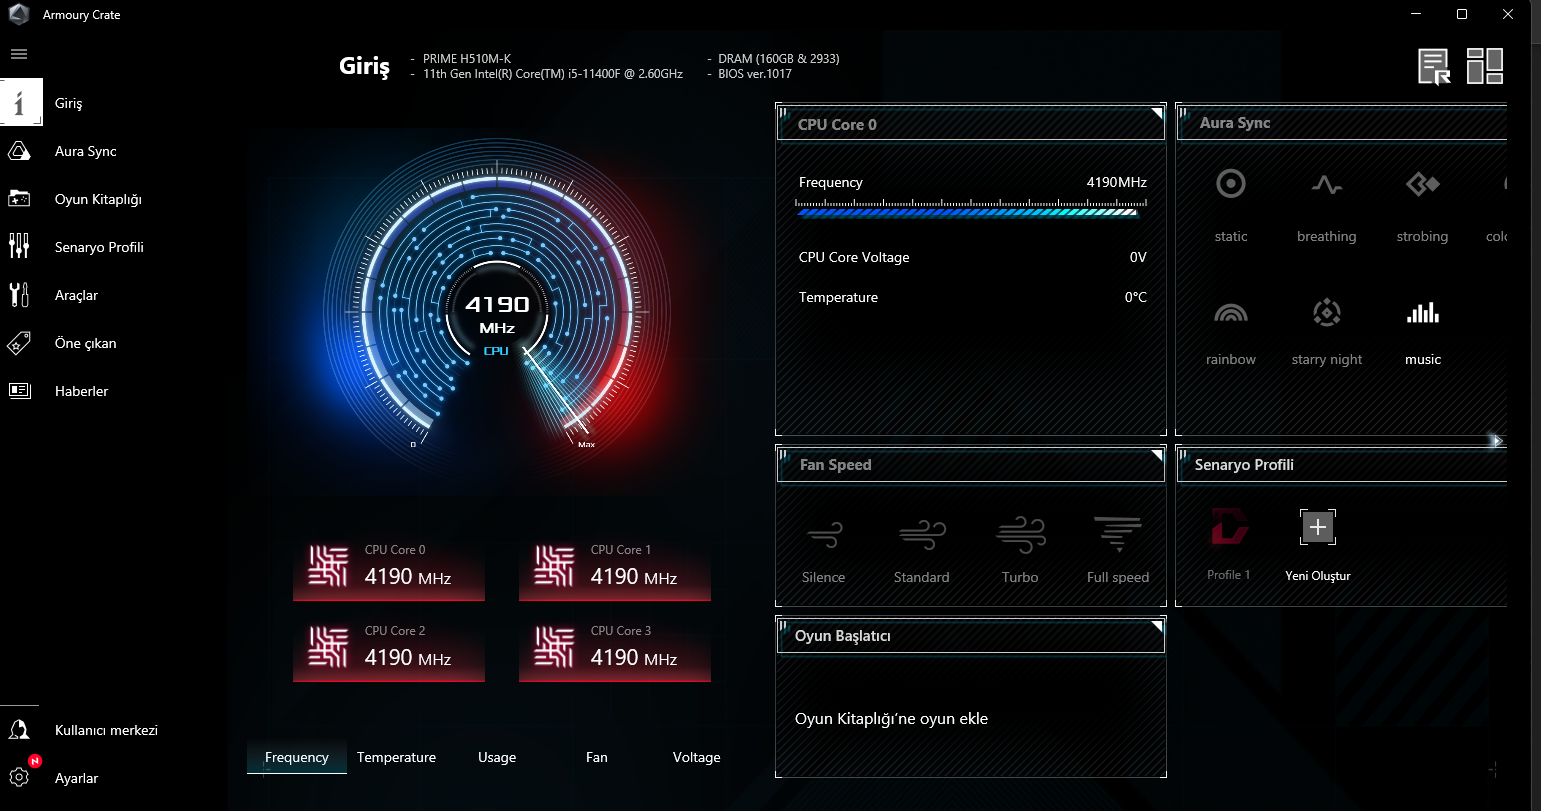
Task: Create new profile with Yeni Oluştur
Action: tap(1318, 544)
